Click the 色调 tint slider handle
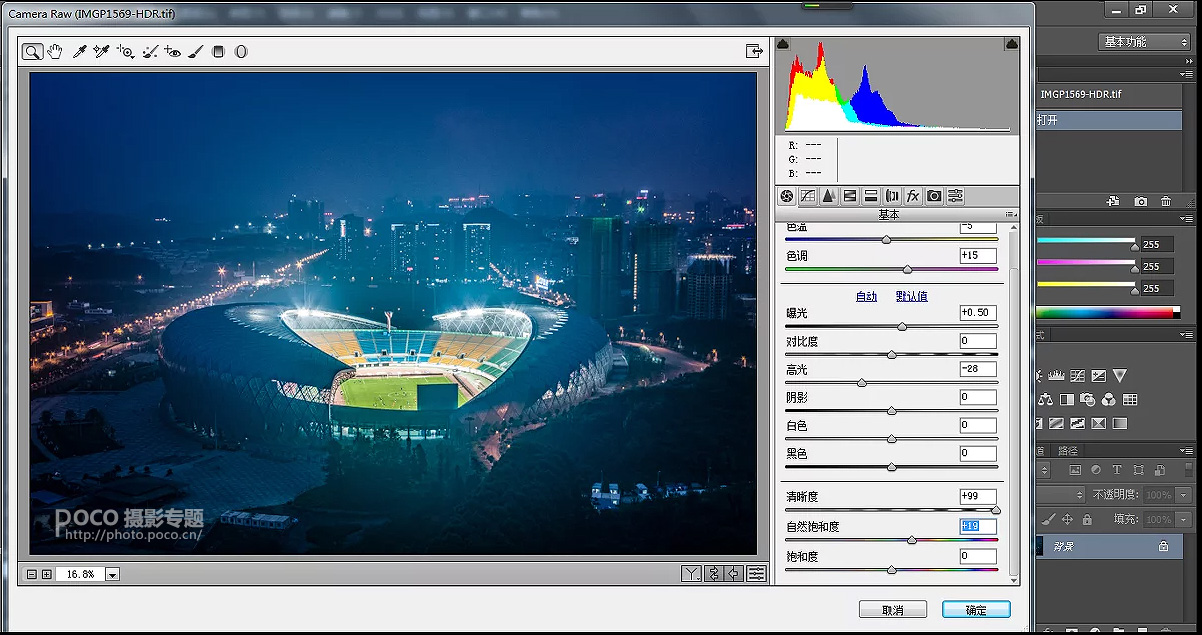Viewport: 1202px width, 635px height. tap(907, 270)
